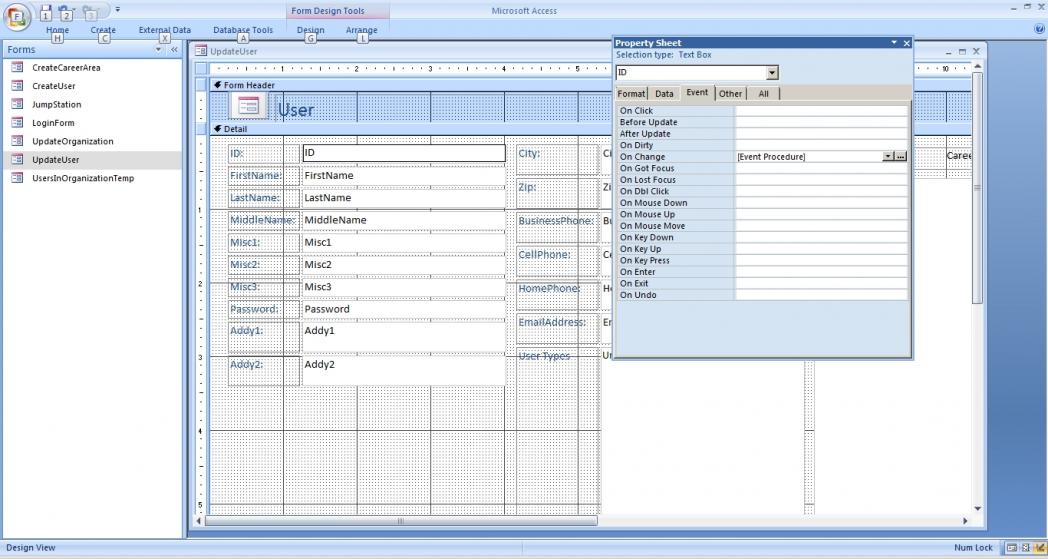Select the LastName text box on form
The width and height of the screenshot is (1048, 559).
click(404, 198)
